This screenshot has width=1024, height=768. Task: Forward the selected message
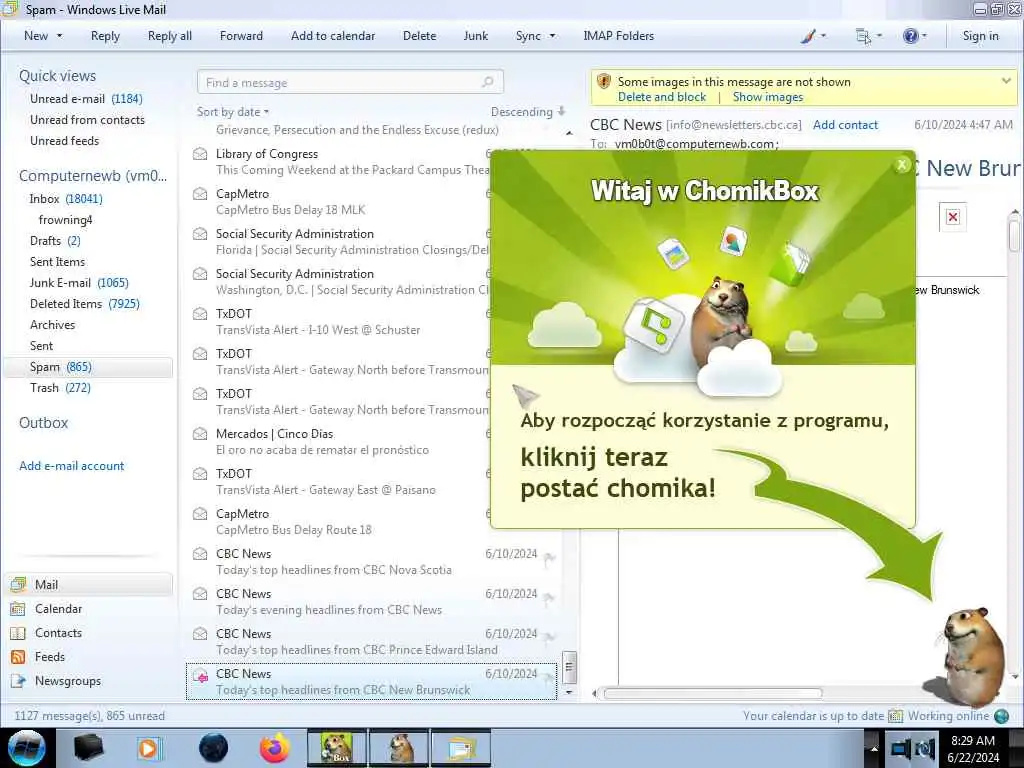[241, 36]
